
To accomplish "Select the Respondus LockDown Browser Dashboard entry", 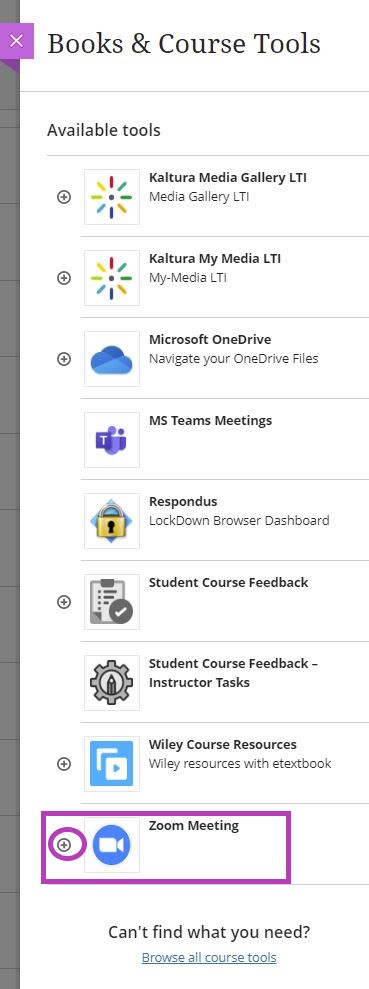I will pyautogui.click(x=239, y=511).
